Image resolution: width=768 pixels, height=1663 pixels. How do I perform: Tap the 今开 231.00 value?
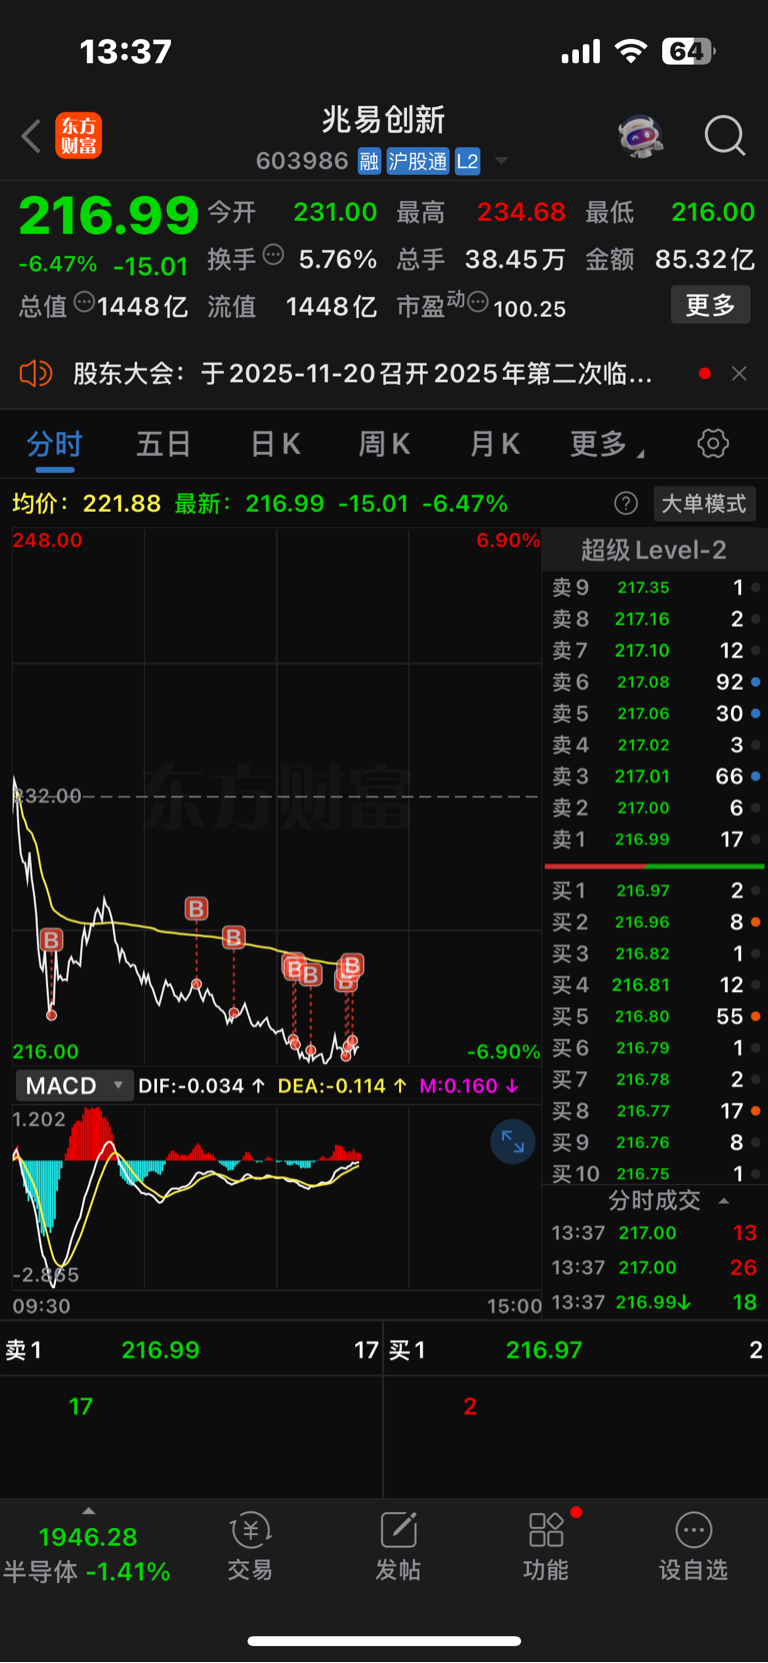pos(335,212)
